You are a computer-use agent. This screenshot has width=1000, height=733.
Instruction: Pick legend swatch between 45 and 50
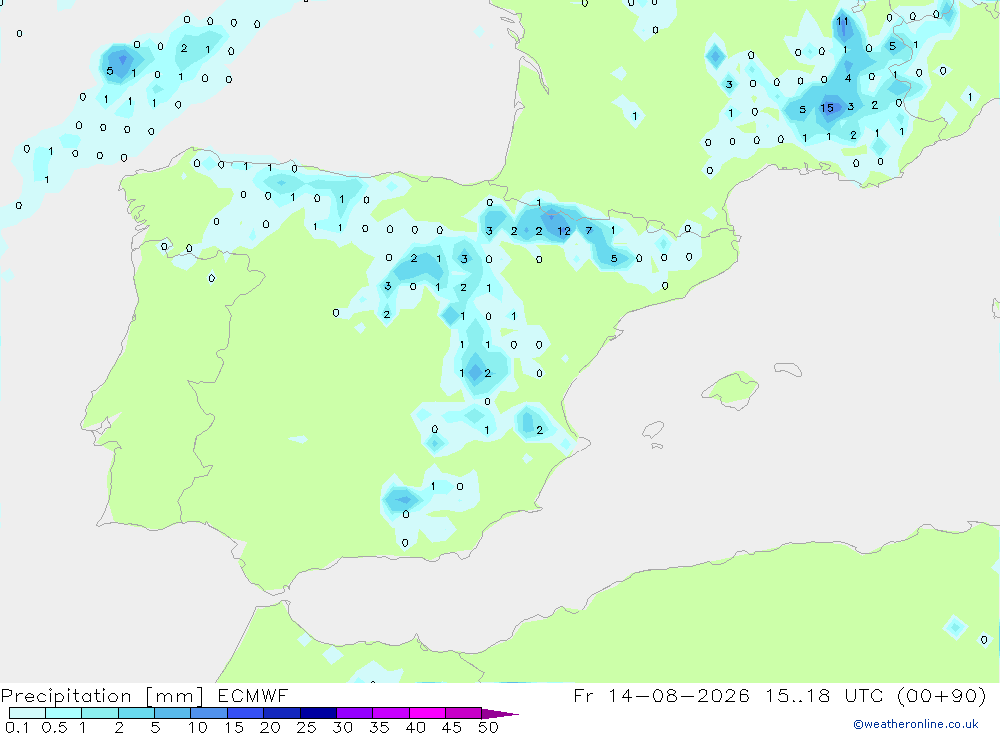(x=463, y=713)
